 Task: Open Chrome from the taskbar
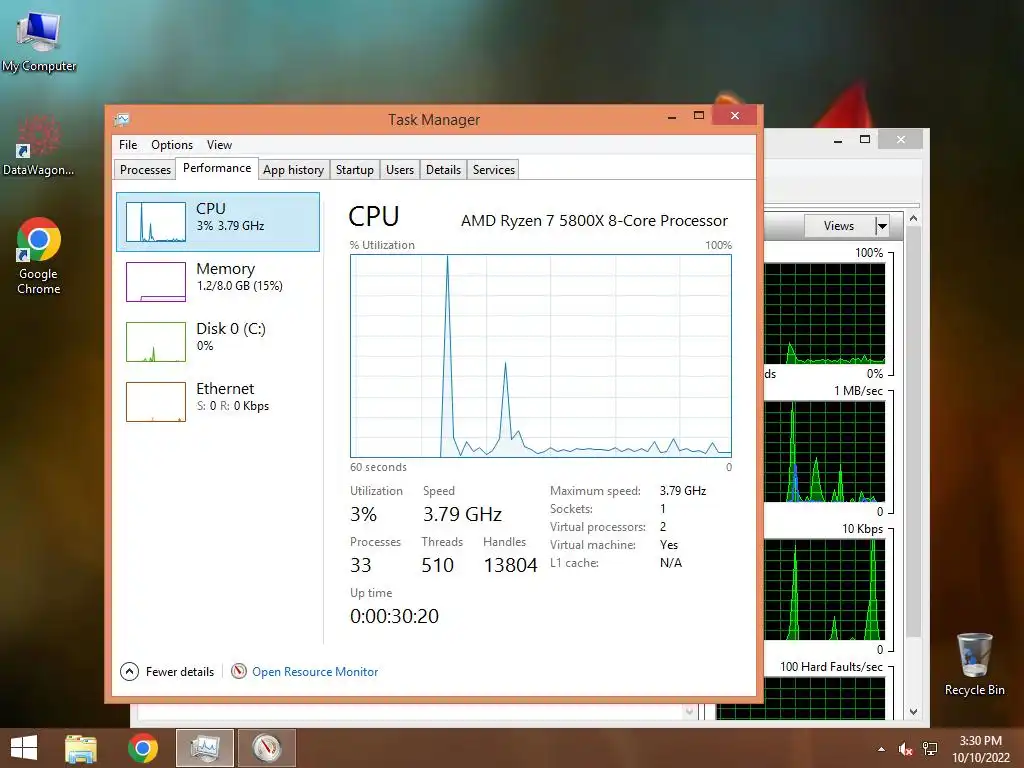pos(143,748)
